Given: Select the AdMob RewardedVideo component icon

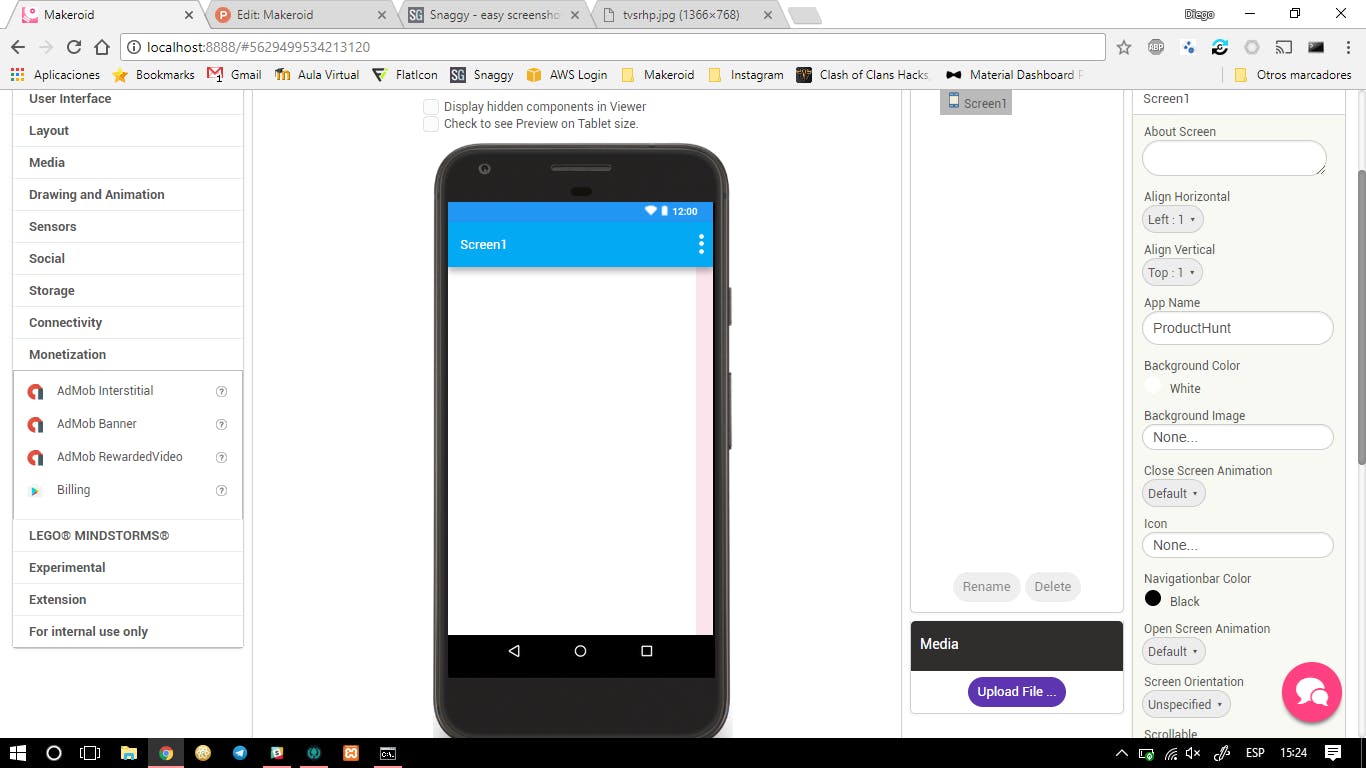Looking at the screenshot, I should point(35,458).
